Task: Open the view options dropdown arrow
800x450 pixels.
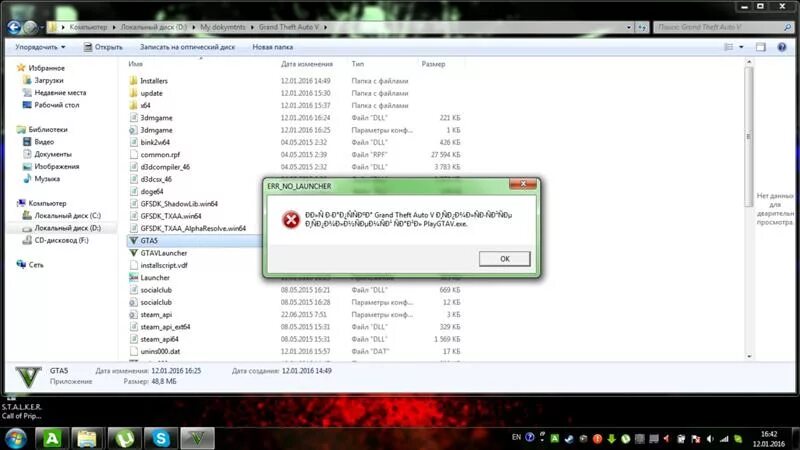Action: (x=741, y=47)
